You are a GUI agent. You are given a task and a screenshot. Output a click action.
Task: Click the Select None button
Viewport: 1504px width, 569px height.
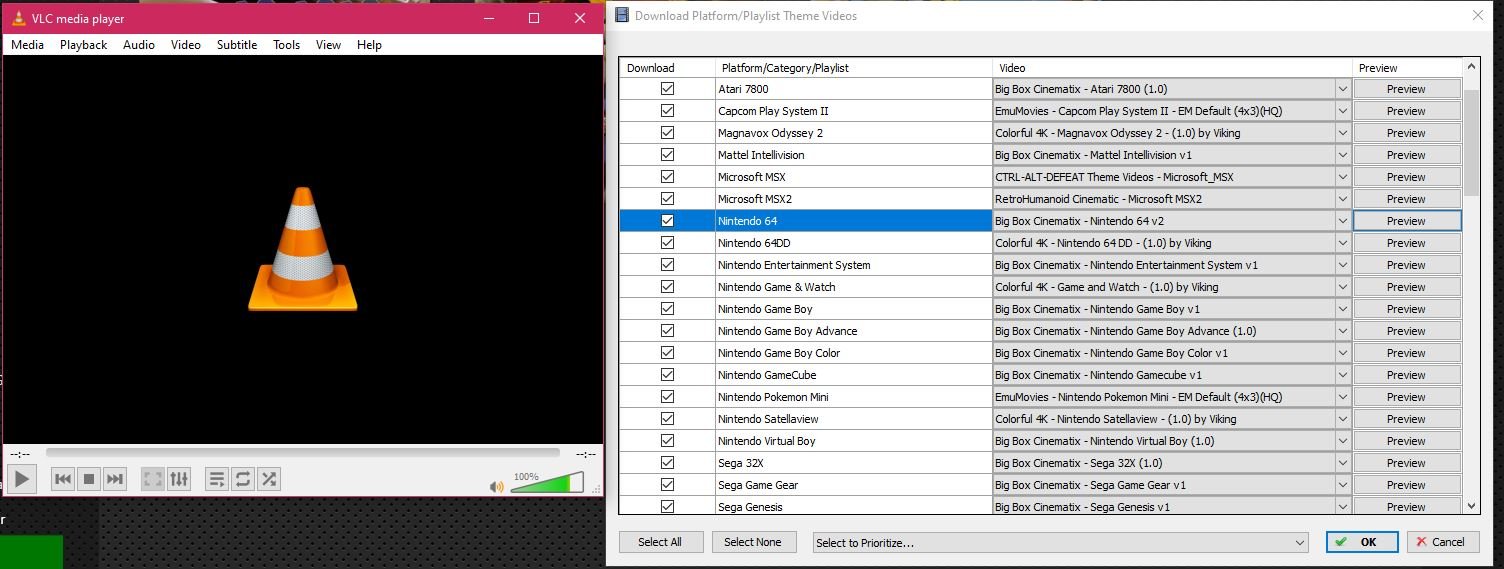pyautogui.click(x=753, y=542)
